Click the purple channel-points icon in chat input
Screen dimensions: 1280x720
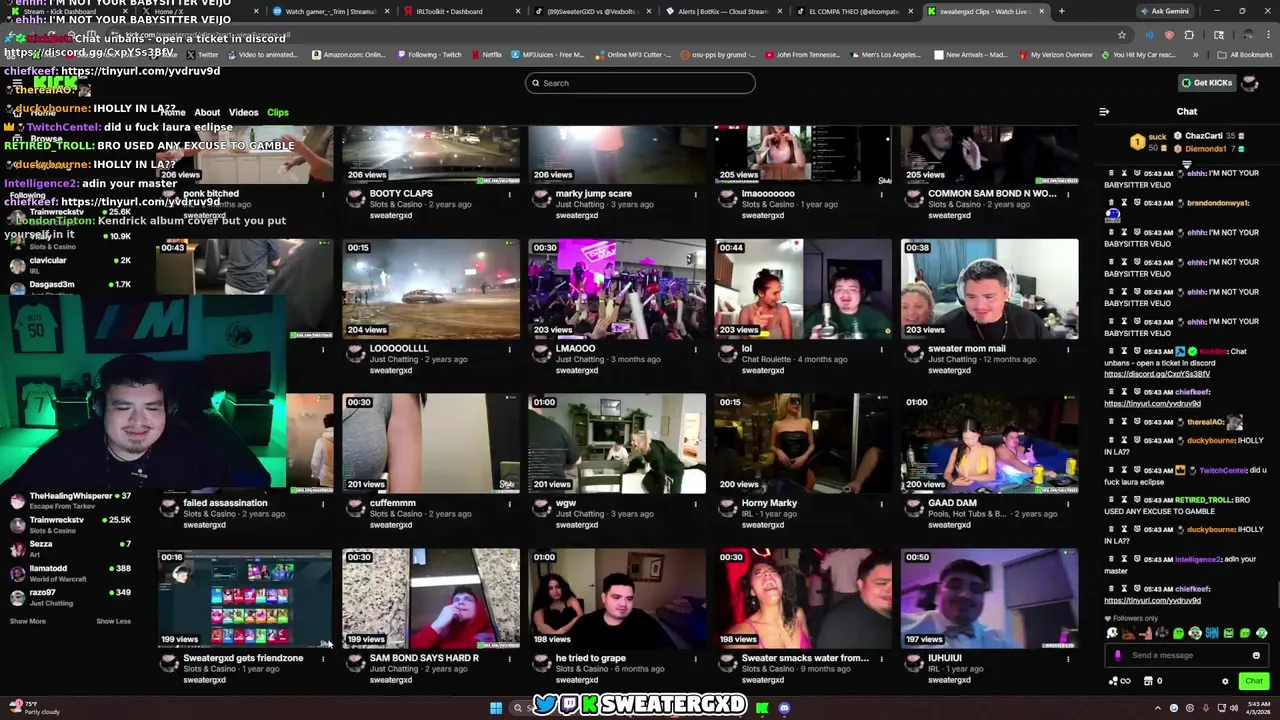[x=1117, y=655]
